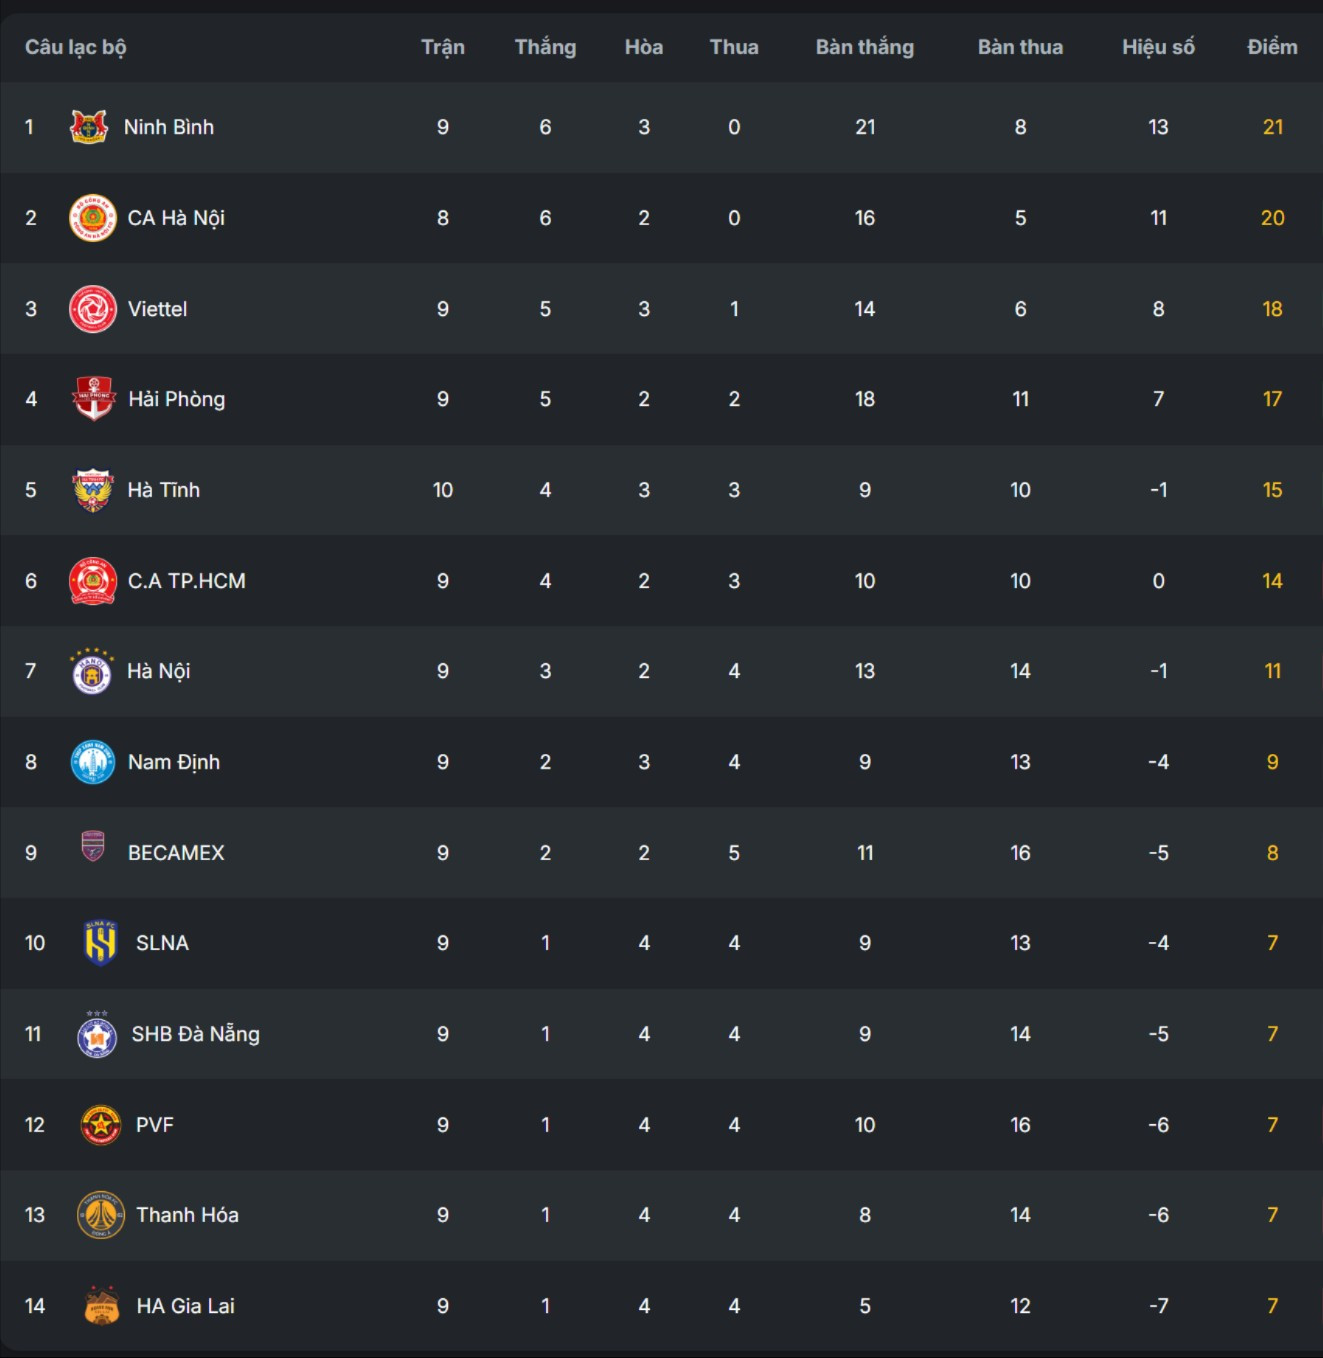Click the BECAMEX team name
The width and height of the screenshot is (1323, 1358).
click(176, 853)
